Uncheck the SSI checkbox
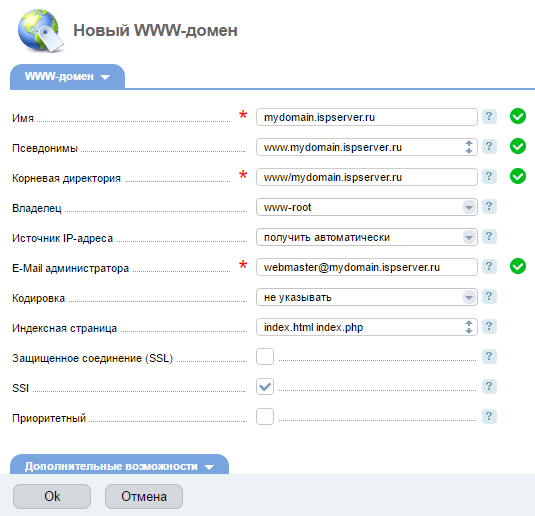The width and height of the screenshot is (535, 516). (265, 387)
